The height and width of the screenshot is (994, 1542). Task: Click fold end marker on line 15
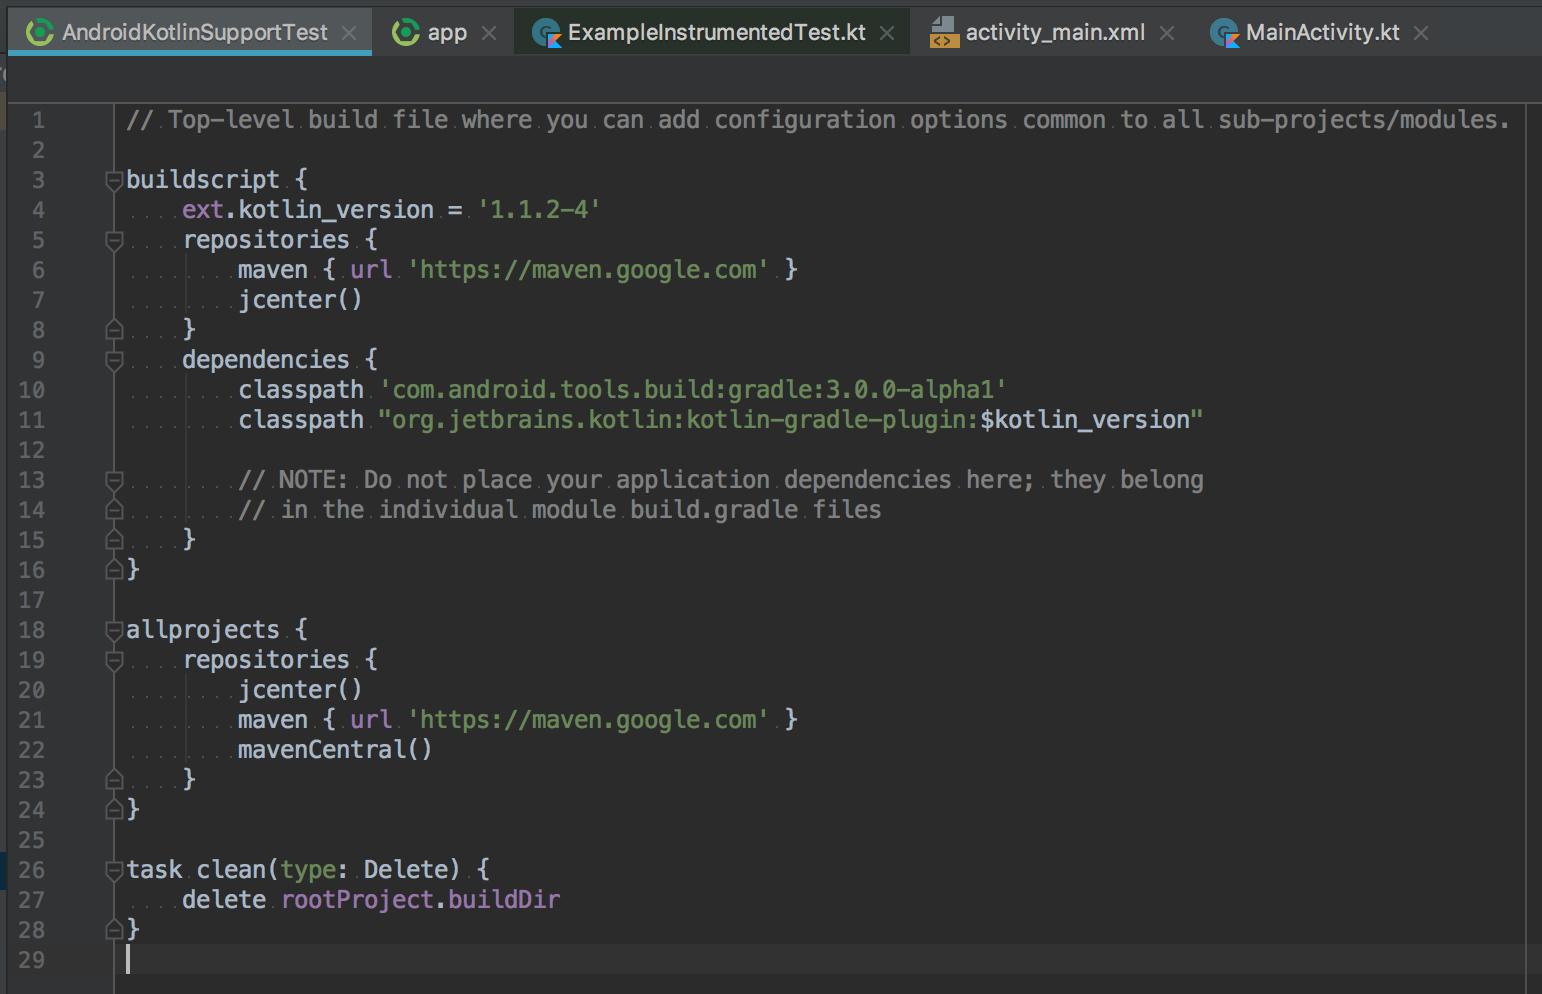114,539
